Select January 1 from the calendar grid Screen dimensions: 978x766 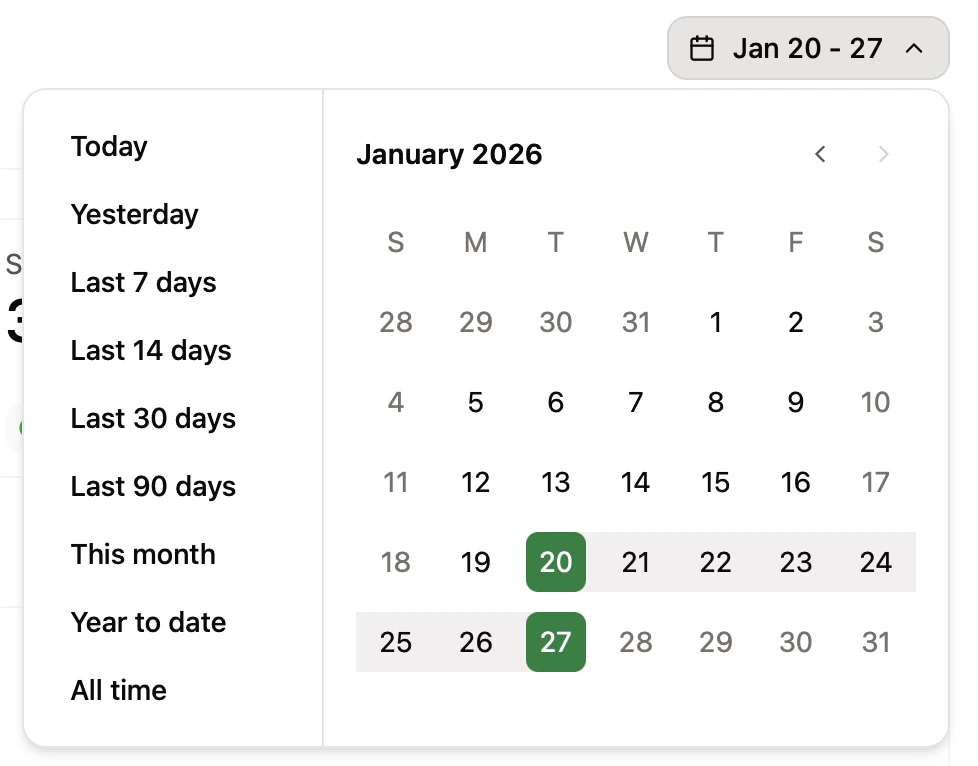[716, 322]
